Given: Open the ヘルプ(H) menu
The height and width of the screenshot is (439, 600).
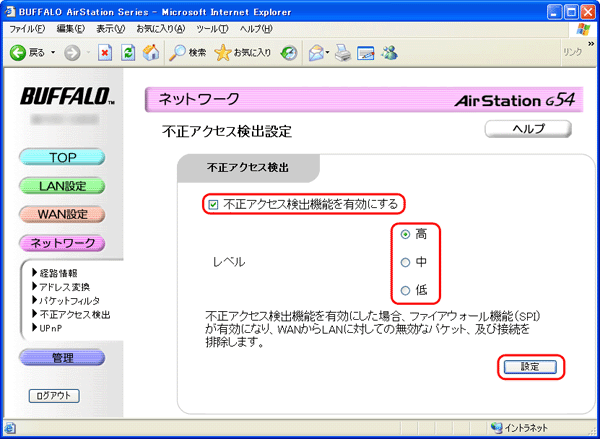Looking at the screenshot, I should 256,29.
